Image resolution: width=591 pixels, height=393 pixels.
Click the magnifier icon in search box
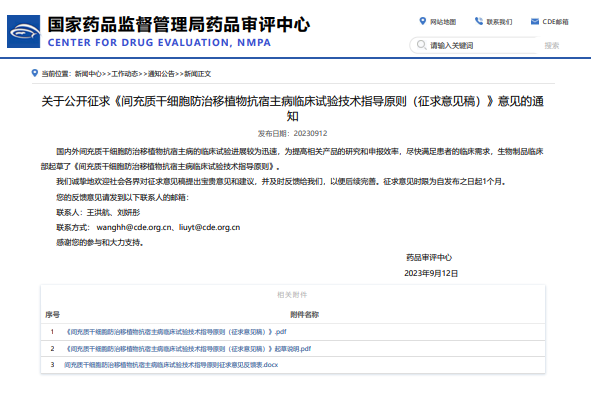point(421,45)
